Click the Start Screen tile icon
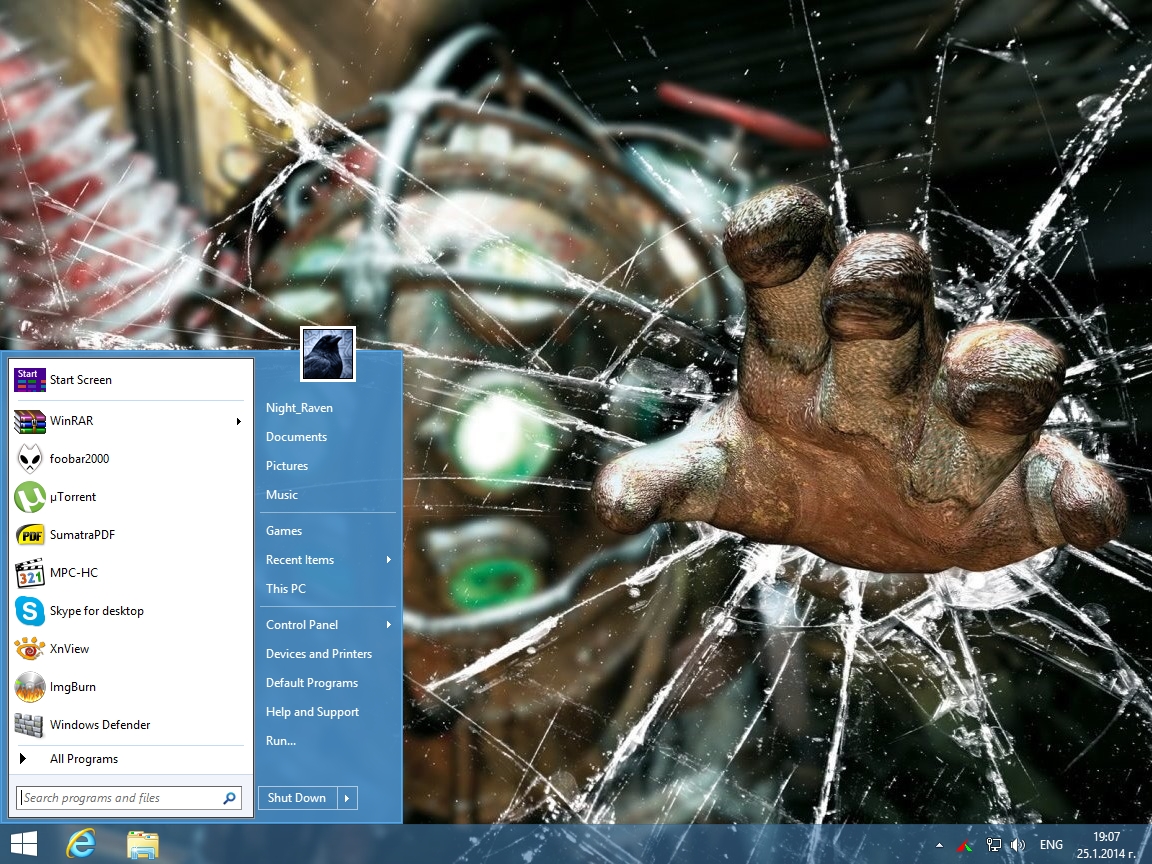Image resolution: width=1152 pixels, height=864 pixels. [x=30, y=380]
